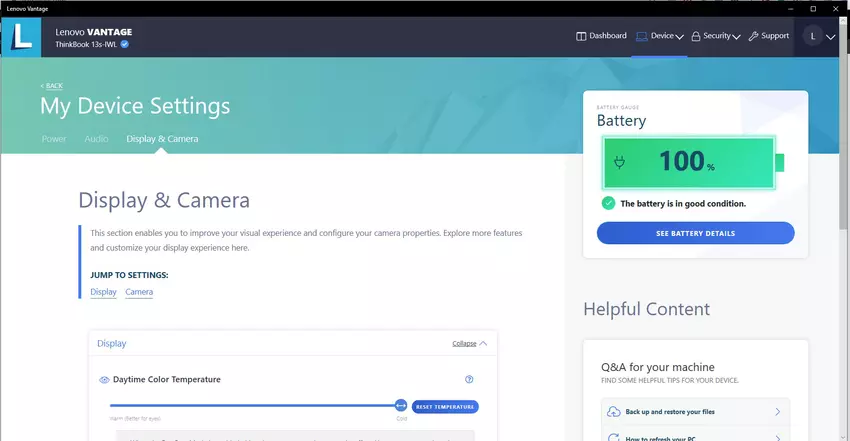Image resolution: width=850 pixels, height=441 pixels.
Task: Switch to the Power tab
Action: point(54,139)
